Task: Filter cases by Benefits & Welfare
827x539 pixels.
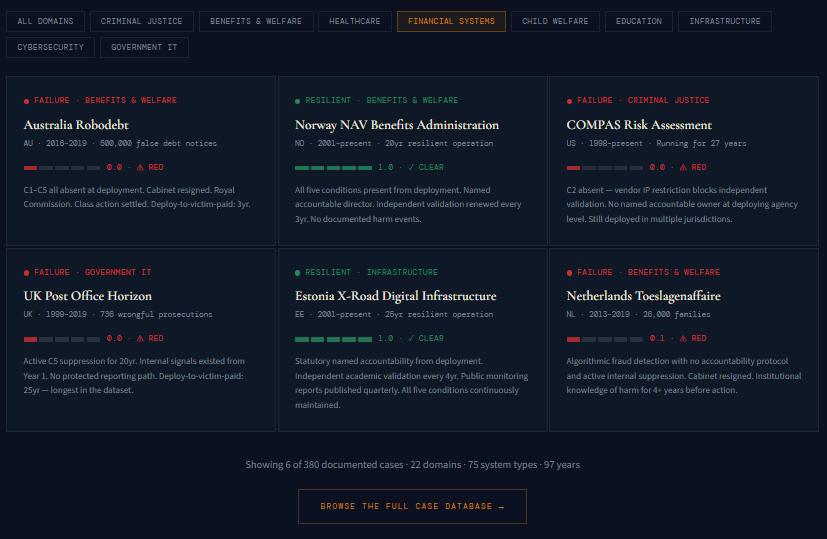Action: (x=256, y=22)
